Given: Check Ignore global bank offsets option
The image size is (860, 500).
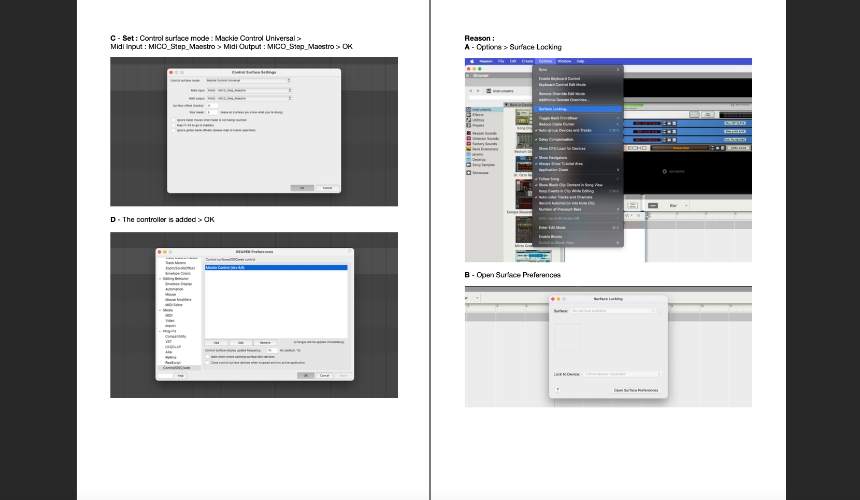Looking at the screenshot, I should 174,130.
